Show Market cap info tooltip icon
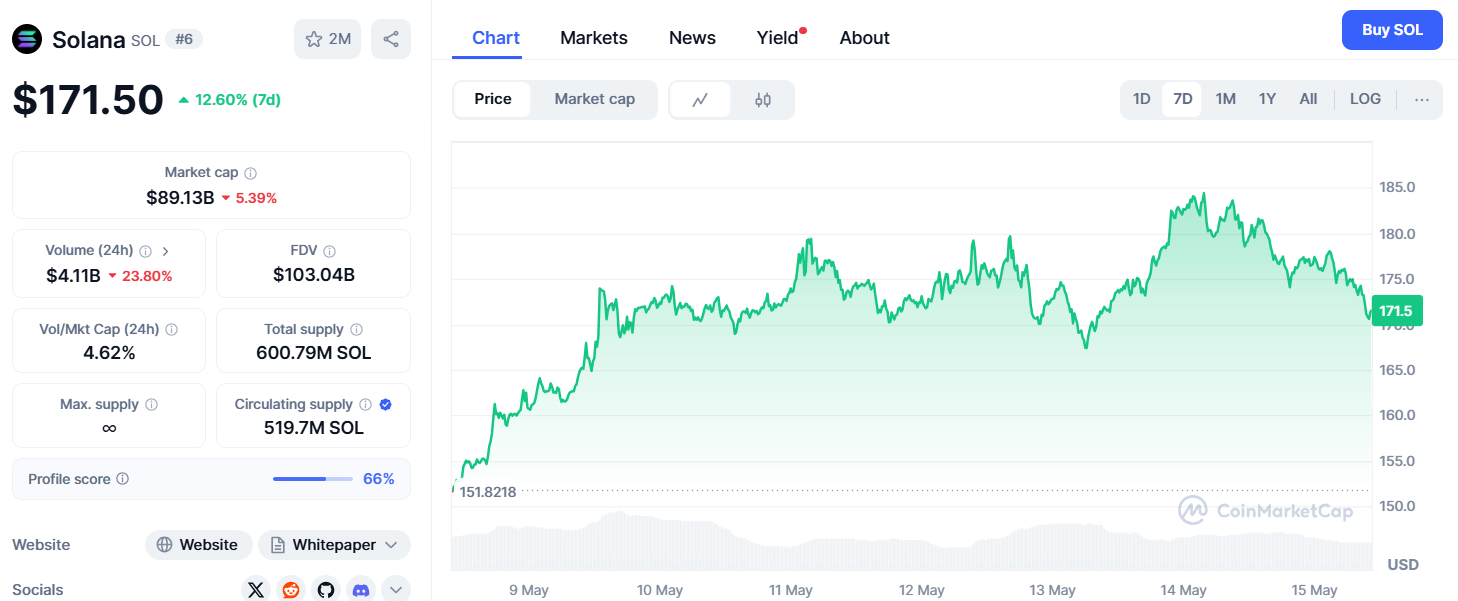This screenshot has width=1458, height=601. pyautogui.click(x=251, y=173)
